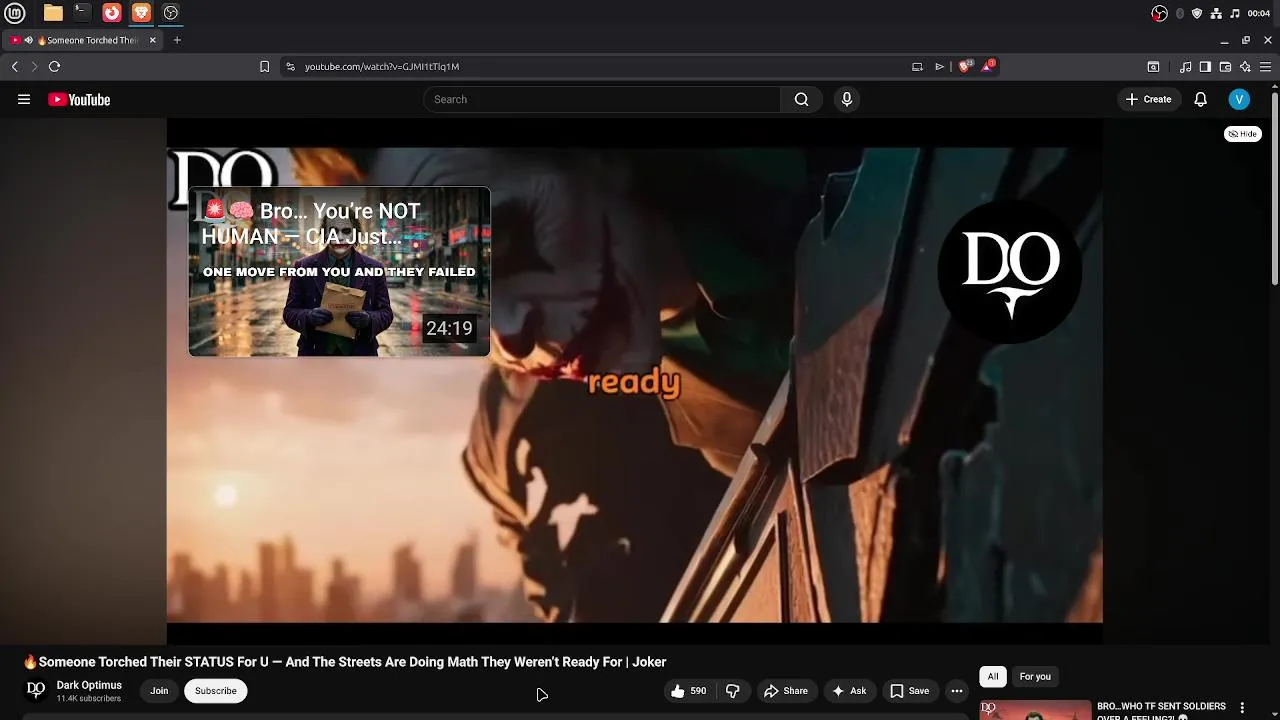Image resolution: width=1280 pixels, height=720 pixels.
Task: Open the YouTube guide hamburger menu
Action: pos(24,99)
